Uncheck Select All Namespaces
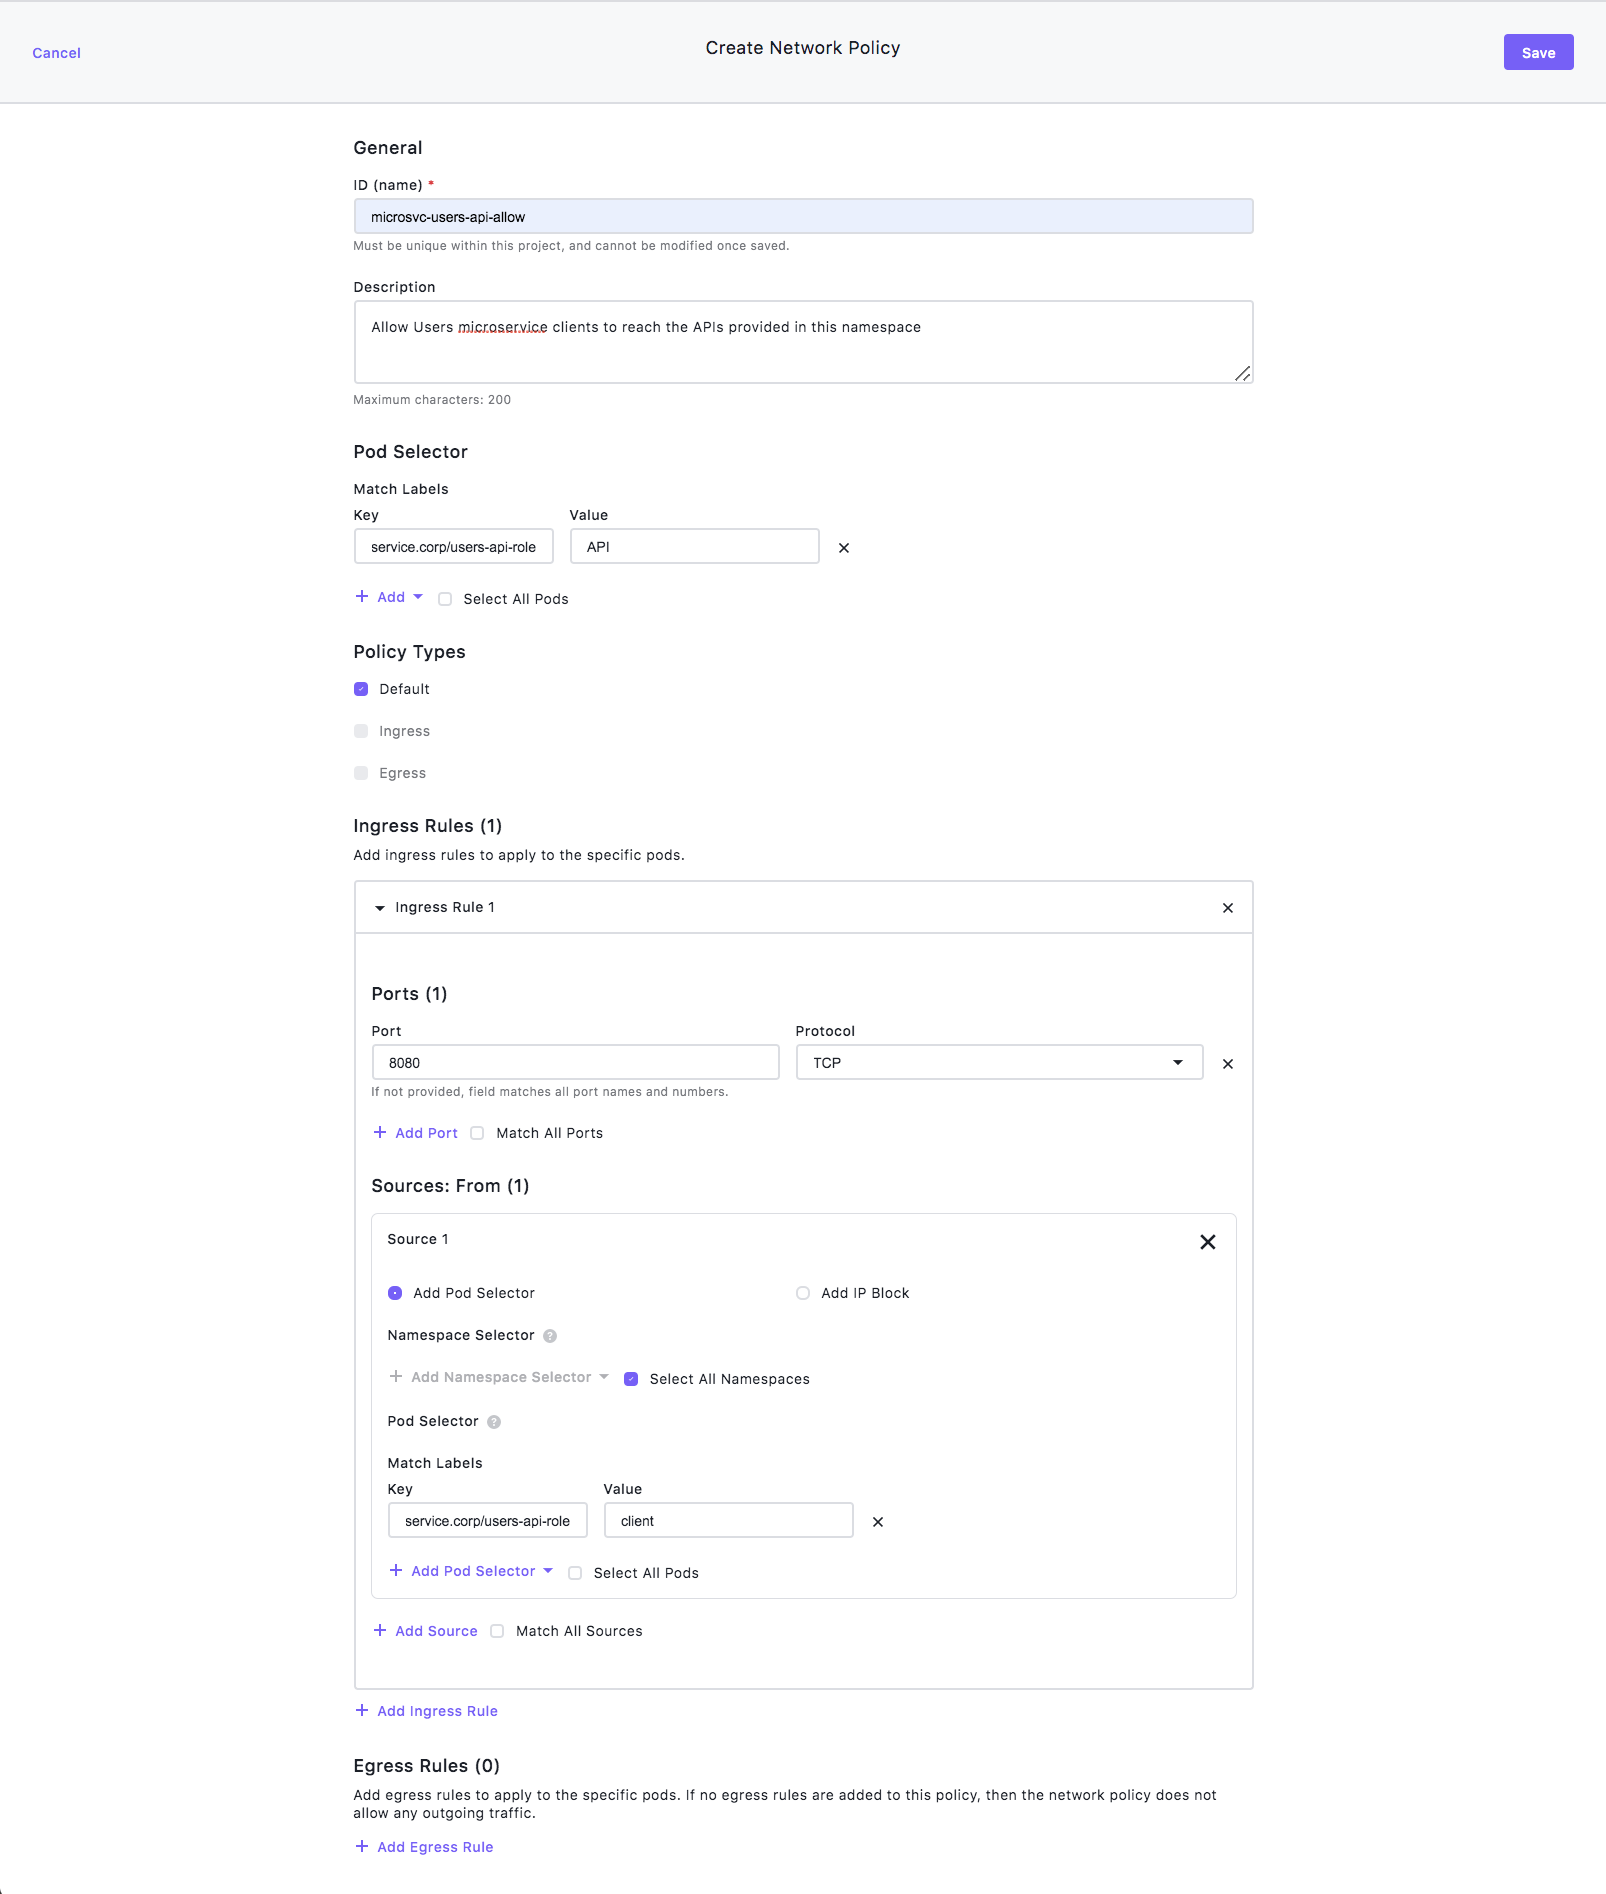The image size is (1606, 1894). (631, 1379)
